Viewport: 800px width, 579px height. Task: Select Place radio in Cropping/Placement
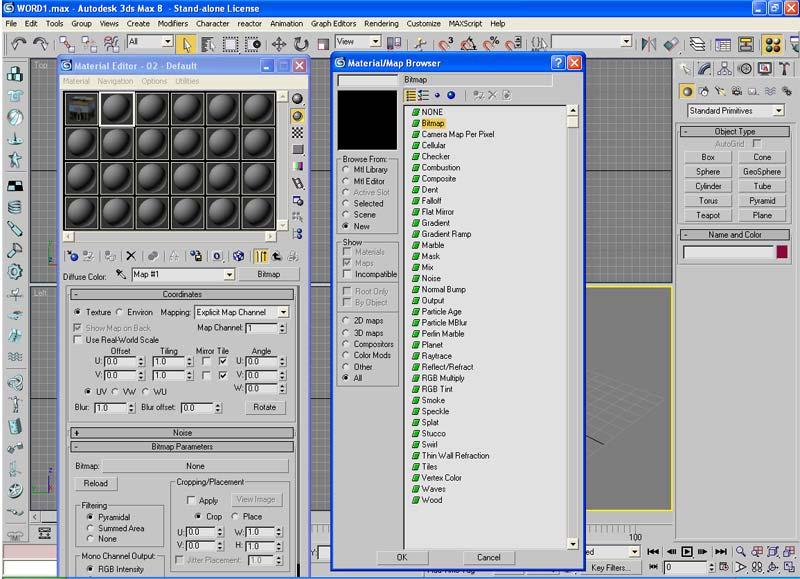tap(235, 516)
